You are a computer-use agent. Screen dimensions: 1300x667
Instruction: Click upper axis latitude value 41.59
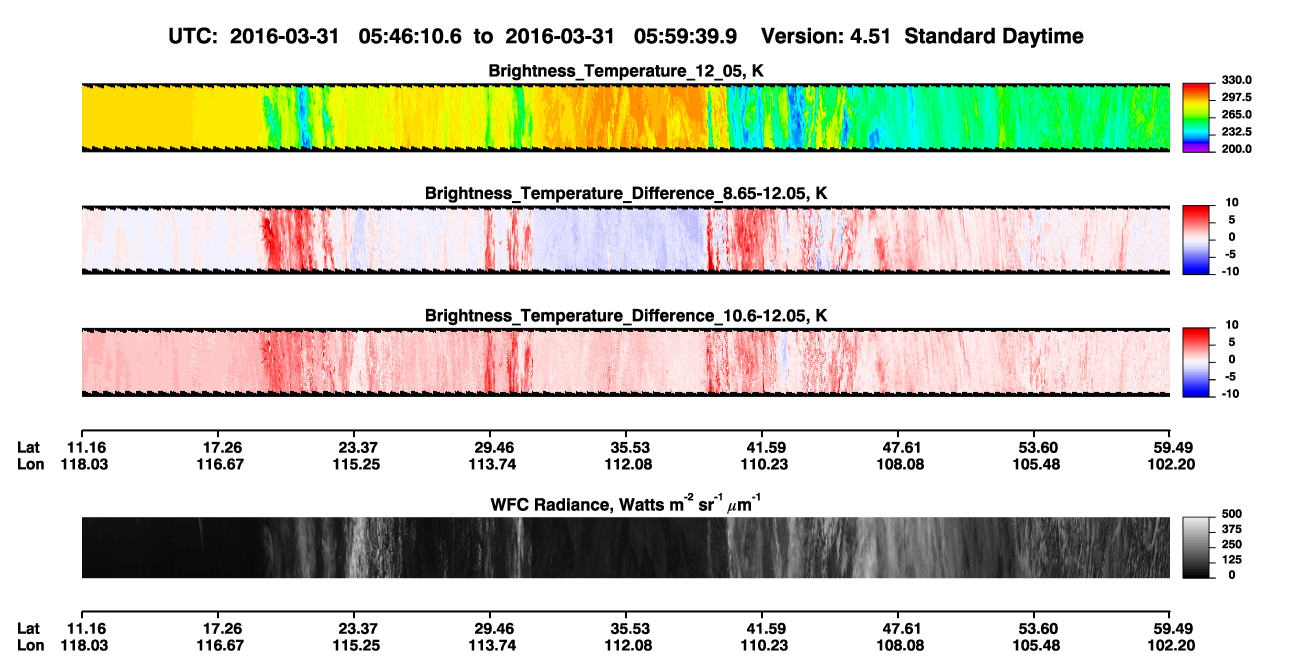pyautogui.click(x=762, y=448)
